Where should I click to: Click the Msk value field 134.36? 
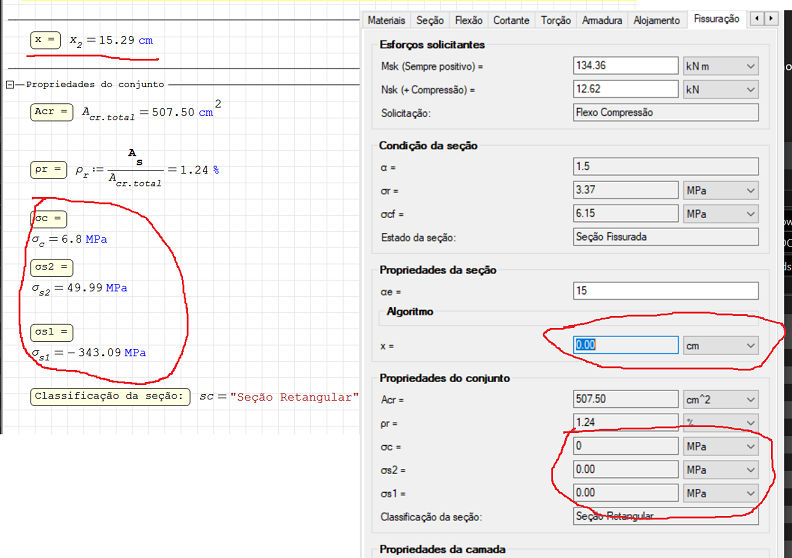[x=625, y=66]
